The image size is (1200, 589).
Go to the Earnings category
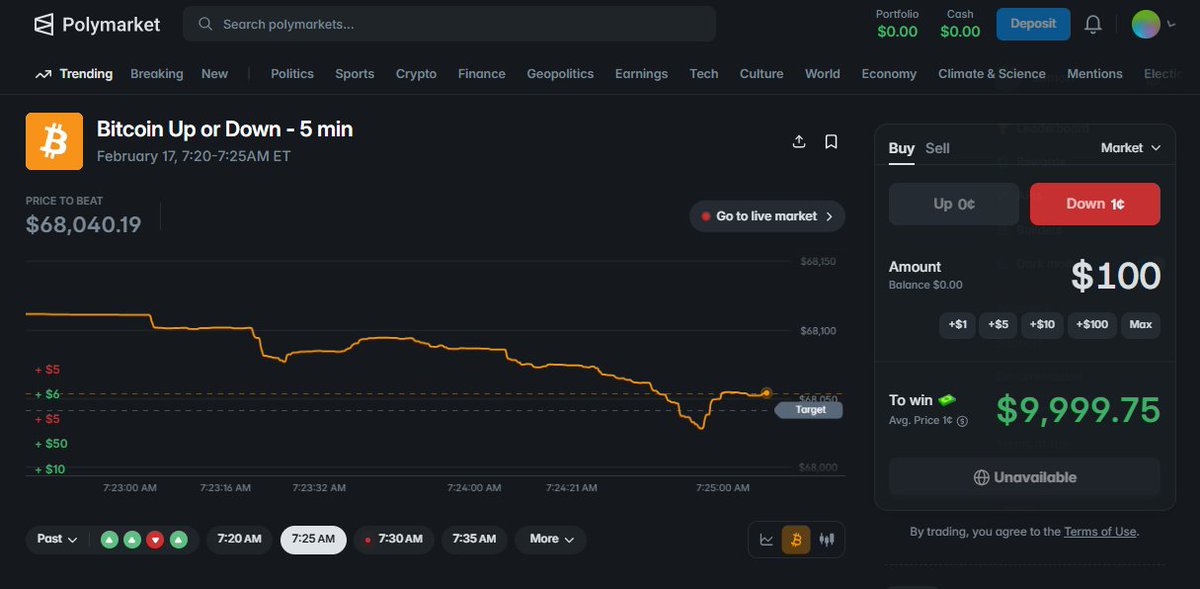click(641, 74)
